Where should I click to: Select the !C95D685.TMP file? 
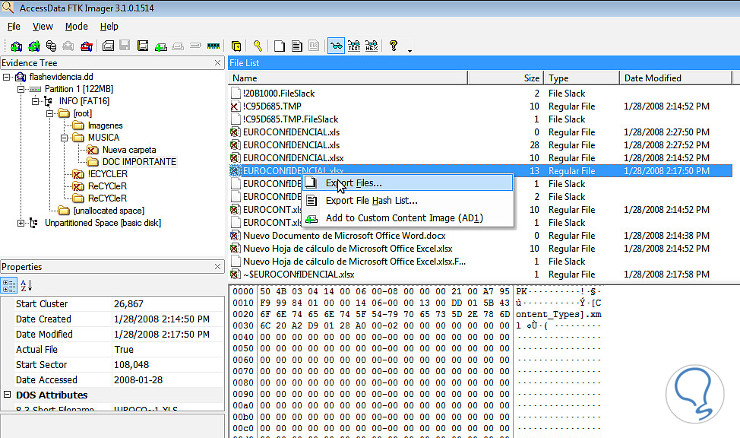point(272,107)
